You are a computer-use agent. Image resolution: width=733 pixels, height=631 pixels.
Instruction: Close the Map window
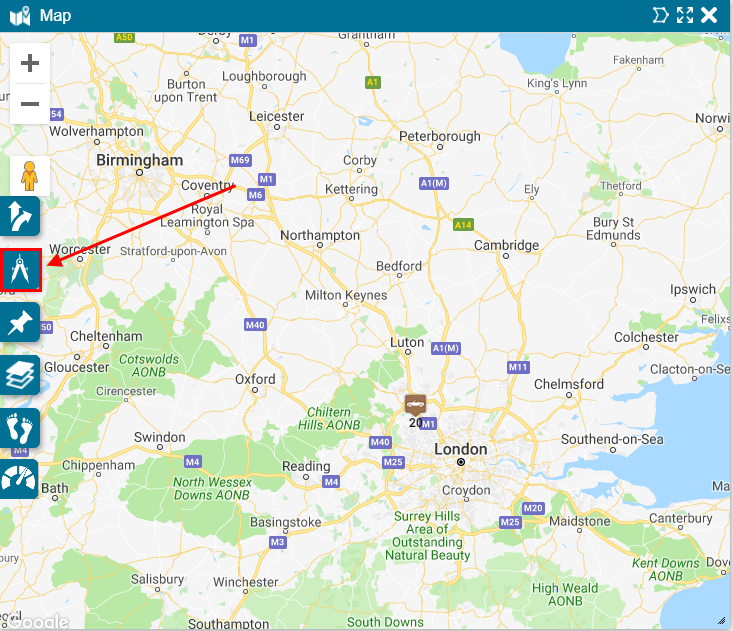pyautogui.click(x=709, y=15)
